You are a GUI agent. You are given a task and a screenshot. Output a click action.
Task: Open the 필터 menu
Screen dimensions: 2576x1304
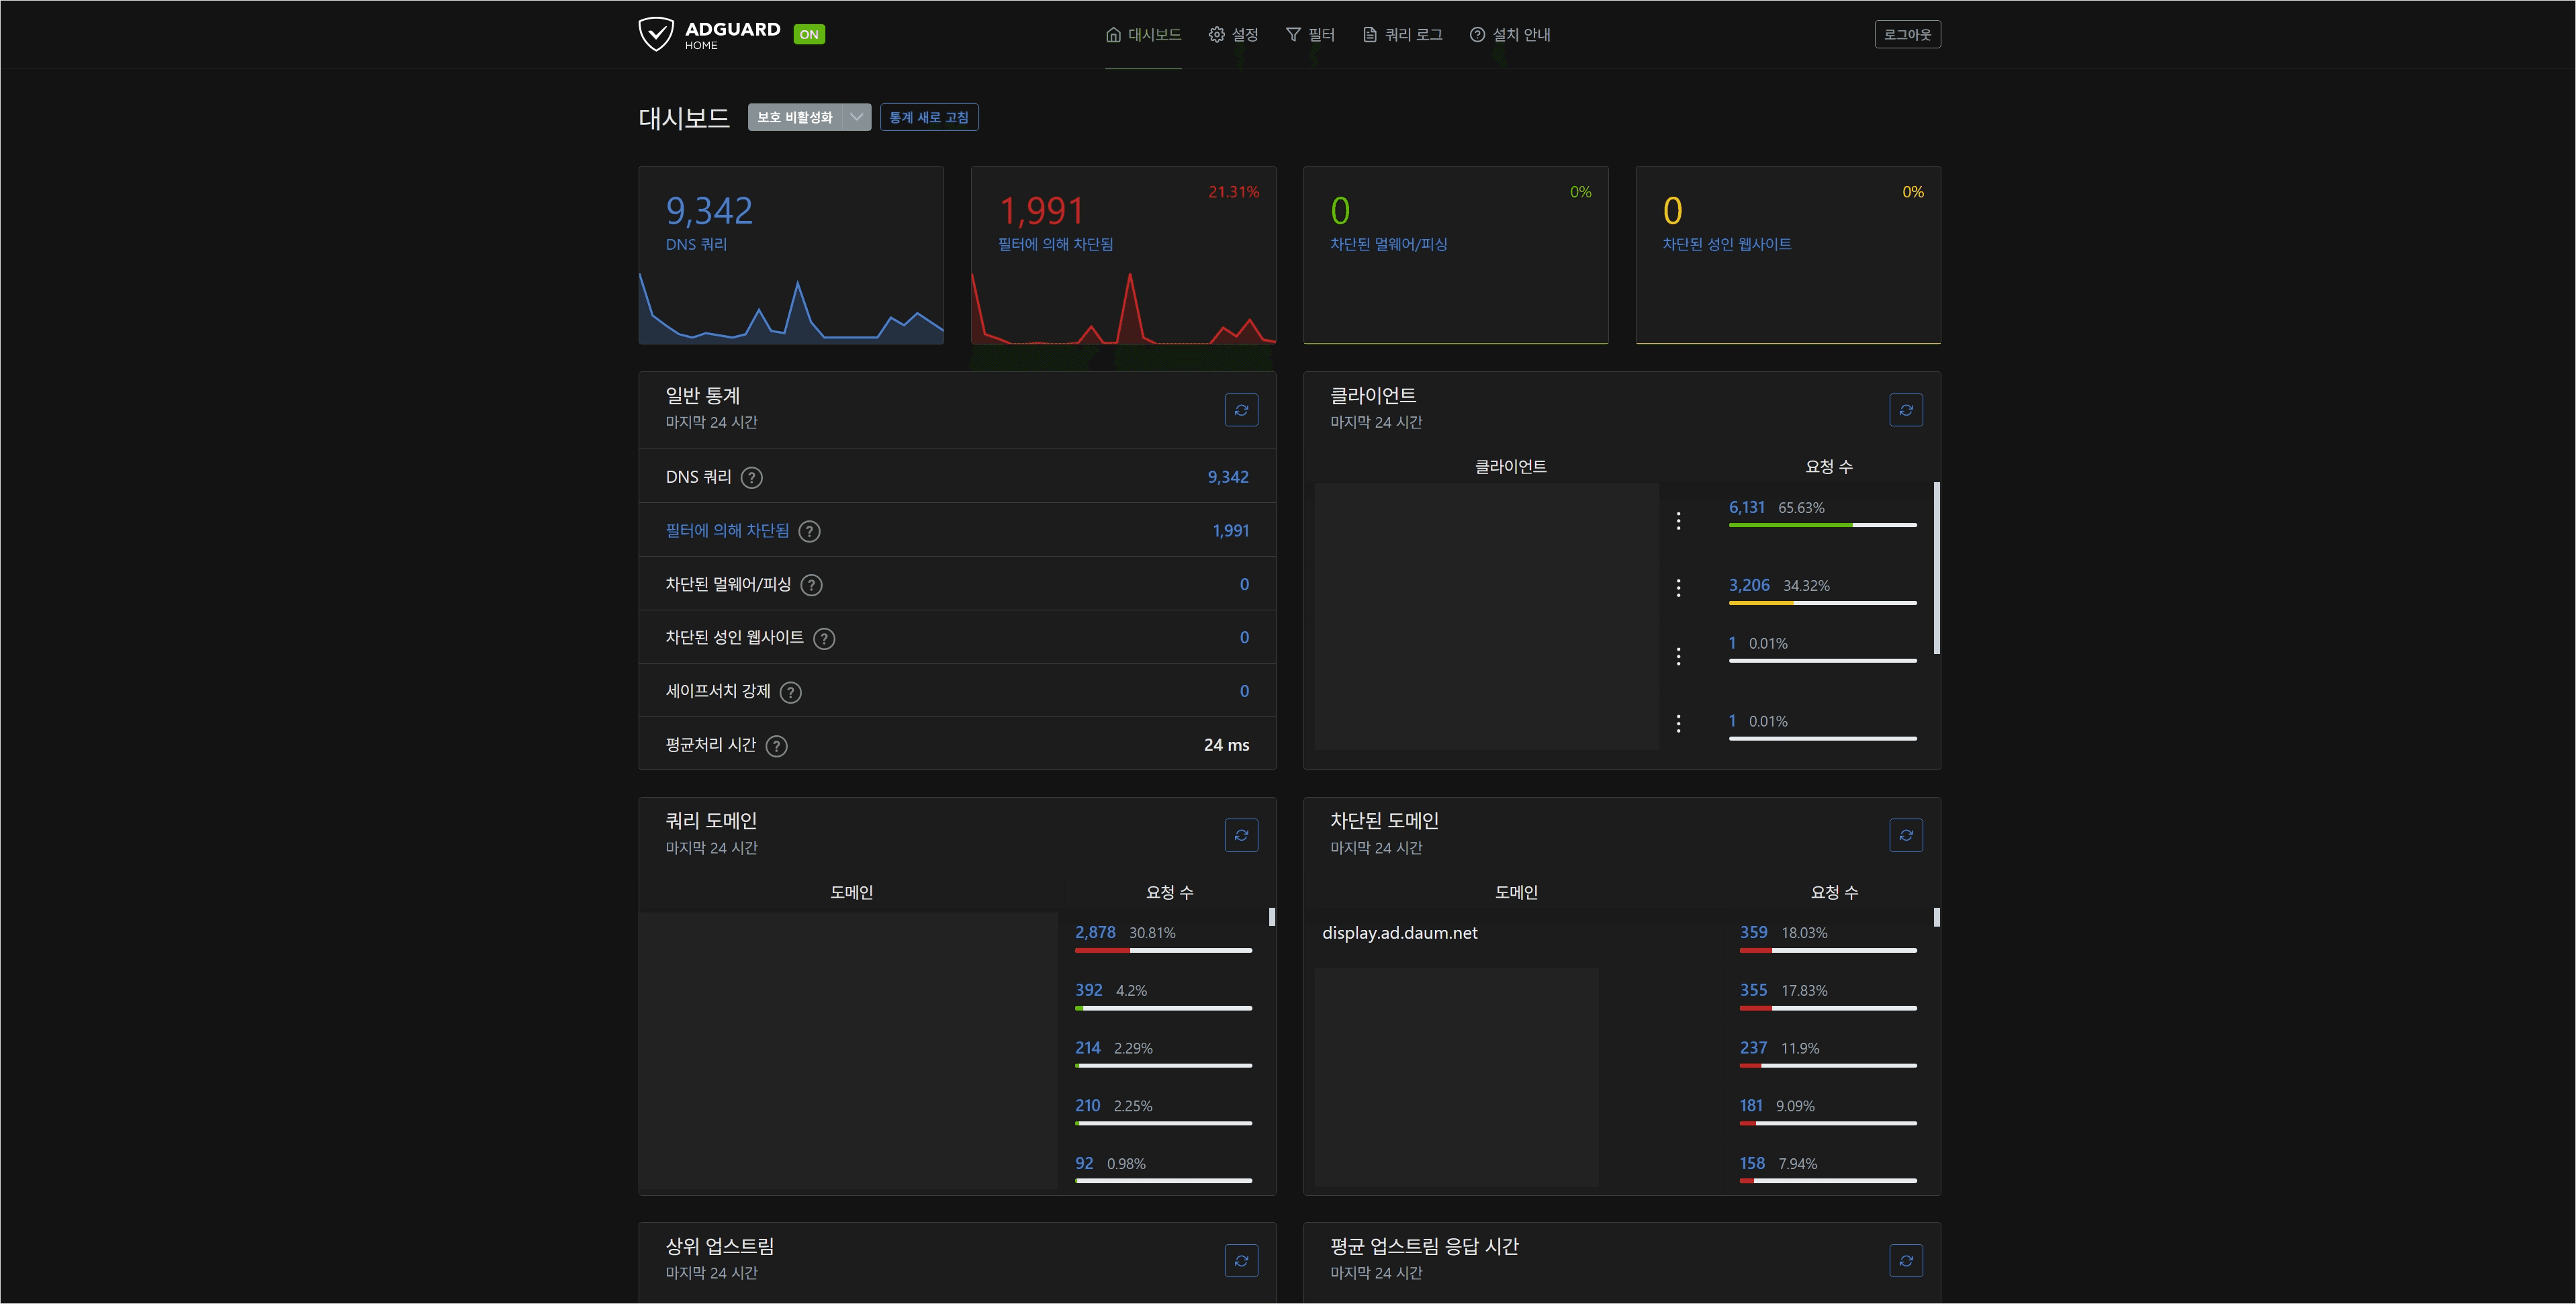[x=1310, y=34]
